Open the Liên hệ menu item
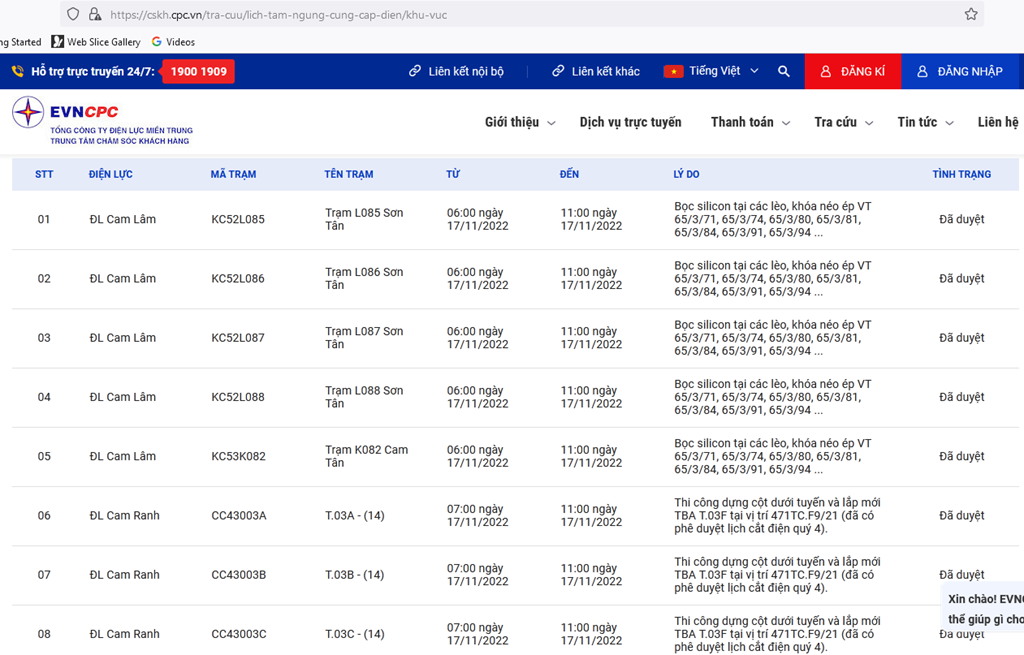The image size is (1024, 655). pyautogui.click(x=997, y=122)
